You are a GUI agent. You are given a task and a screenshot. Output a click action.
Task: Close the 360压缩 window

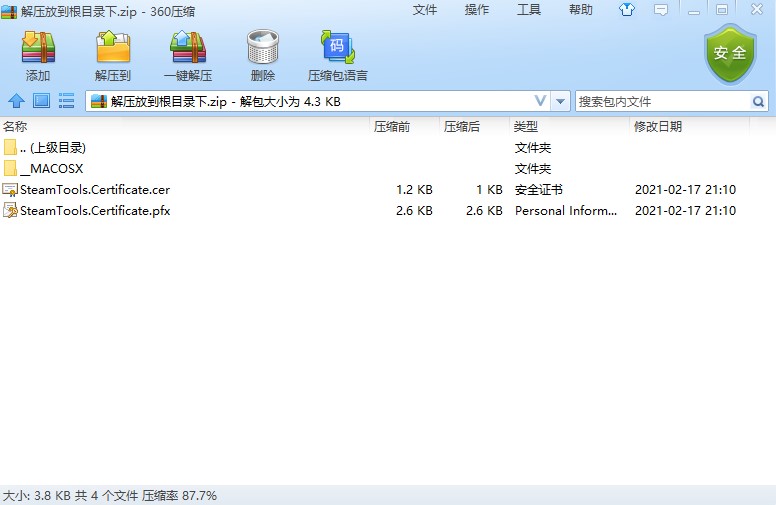pyautogui.click(x=757, y=9)
